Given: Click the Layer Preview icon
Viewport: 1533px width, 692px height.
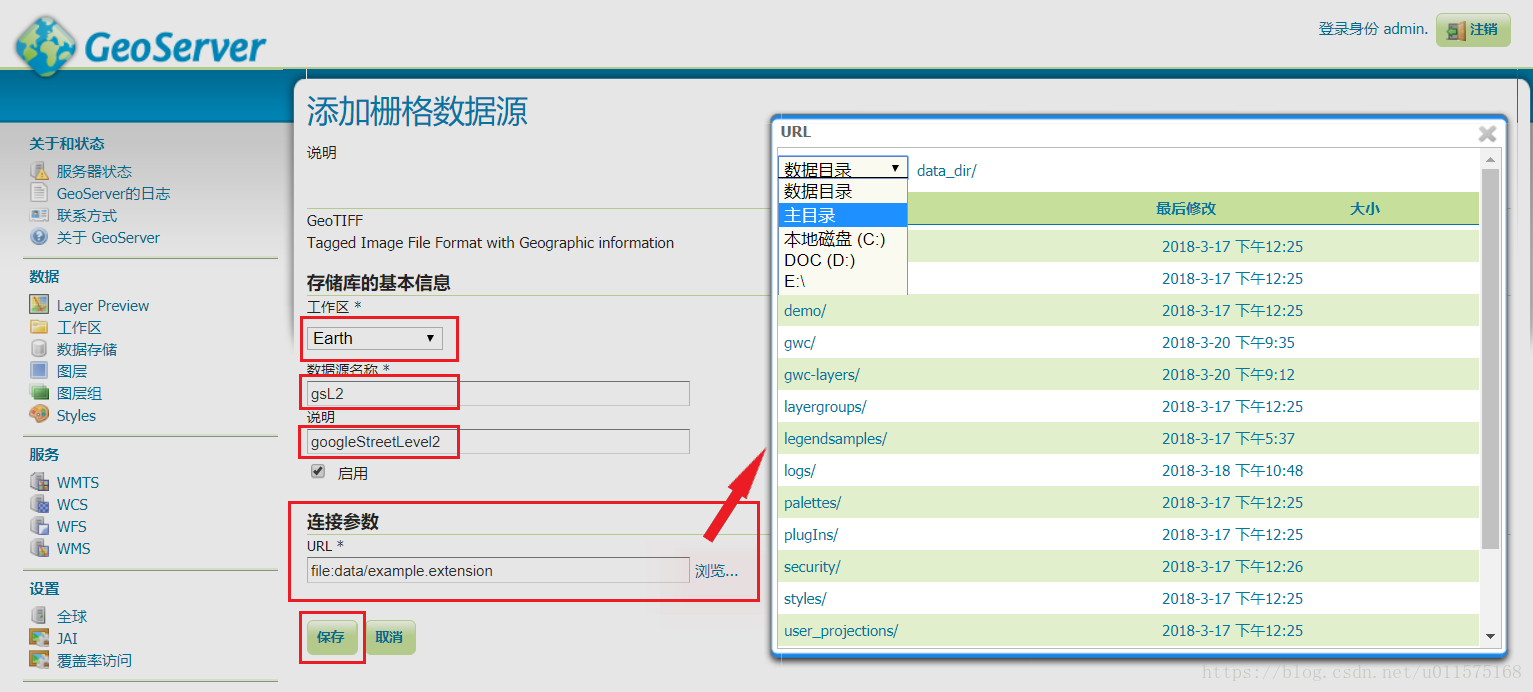Looking at the screenshot, I should coord(39,305).
